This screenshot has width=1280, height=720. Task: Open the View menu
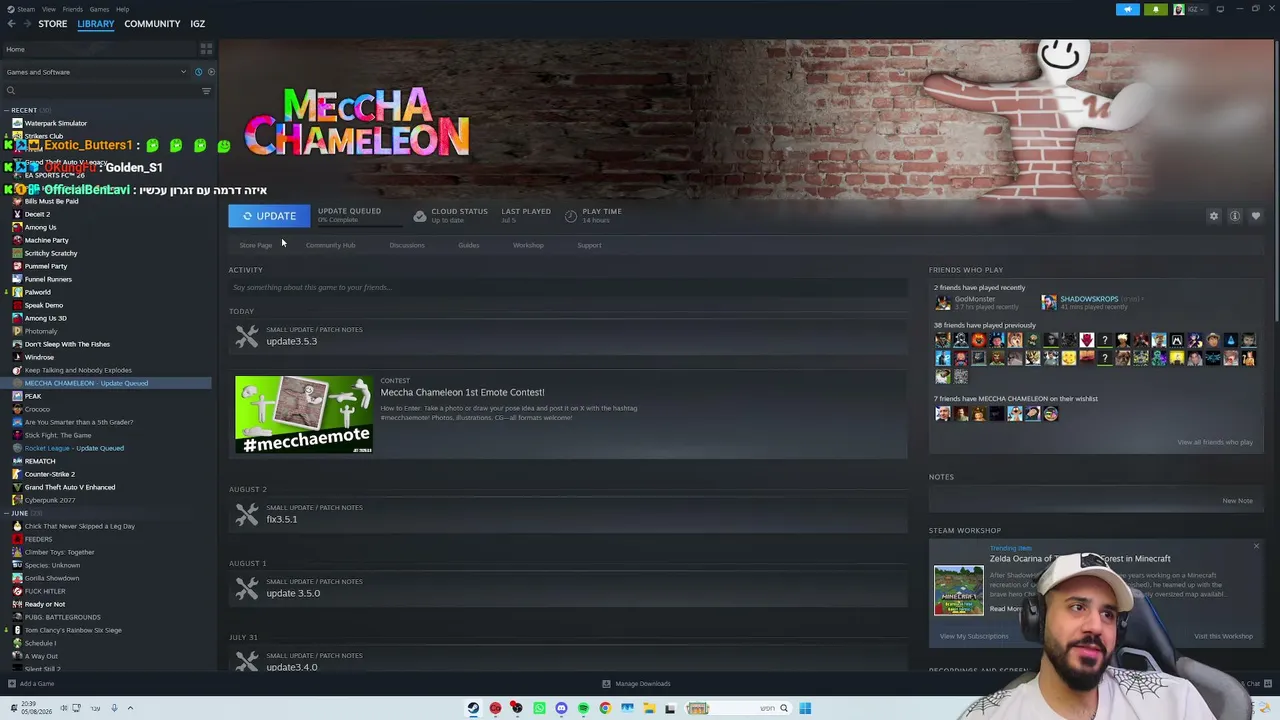tap(48, 9)
